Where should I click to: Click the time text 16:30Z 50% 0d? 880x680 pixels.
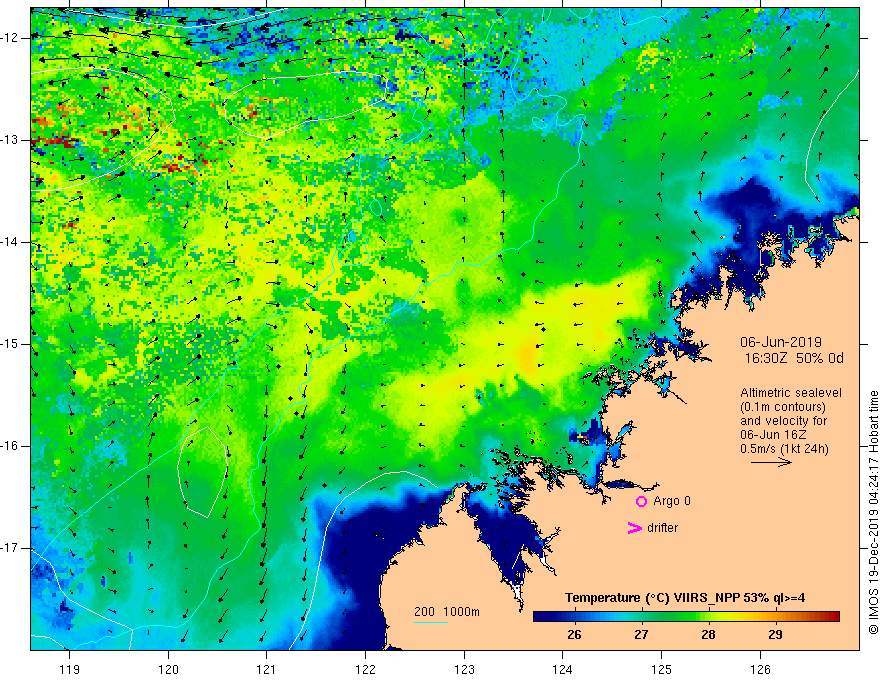794,359
